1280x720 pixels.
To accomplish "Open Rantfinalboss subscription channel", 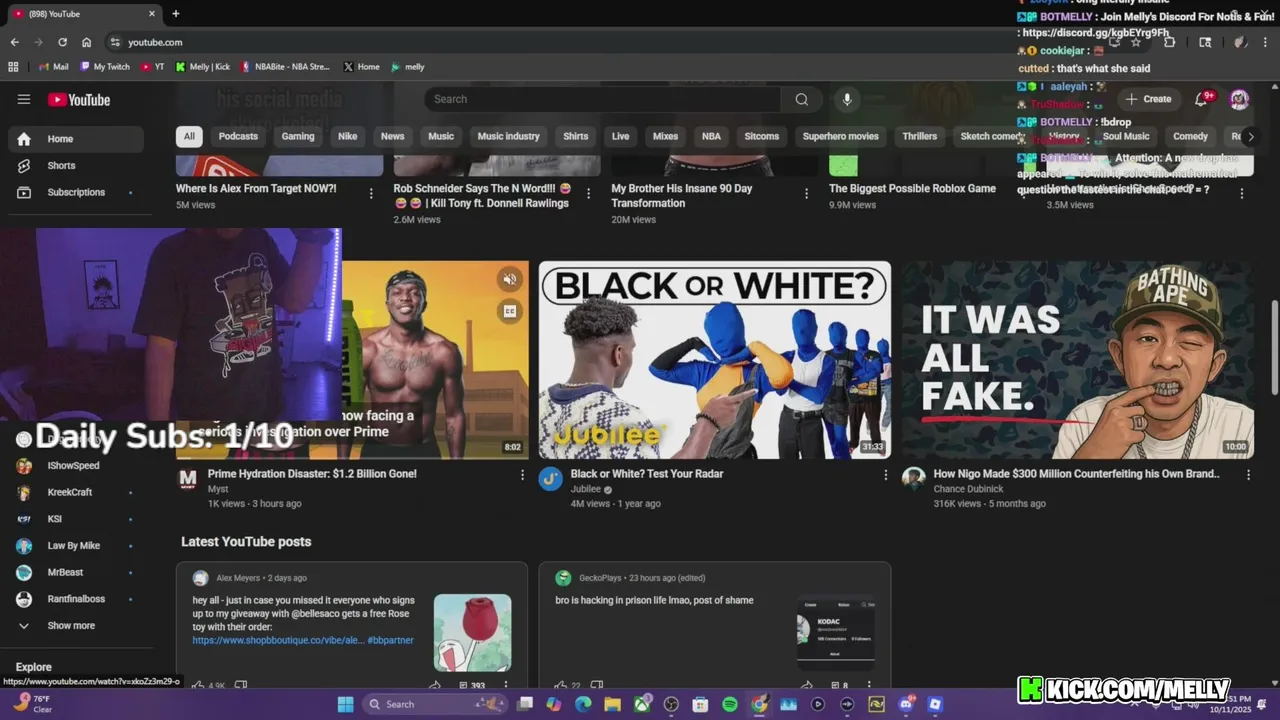I will 76,599.
